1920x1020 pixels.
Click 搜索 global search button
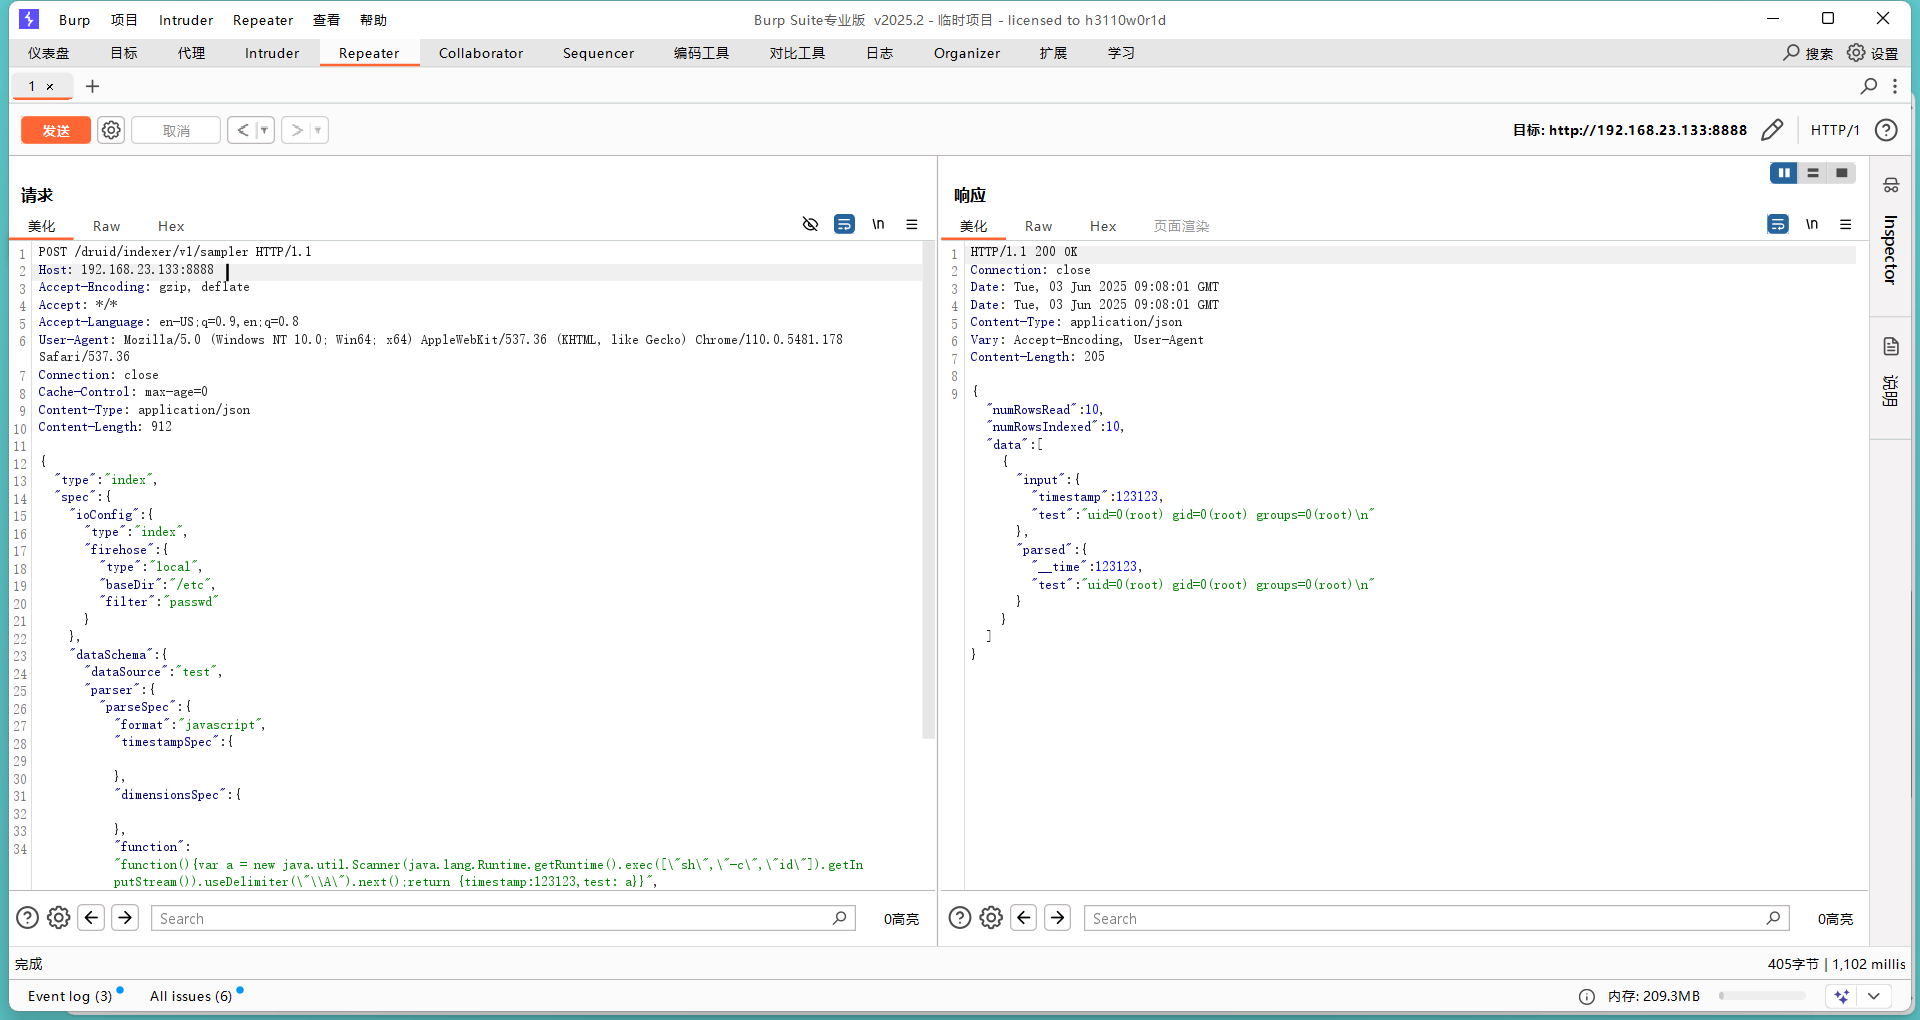1808,53
